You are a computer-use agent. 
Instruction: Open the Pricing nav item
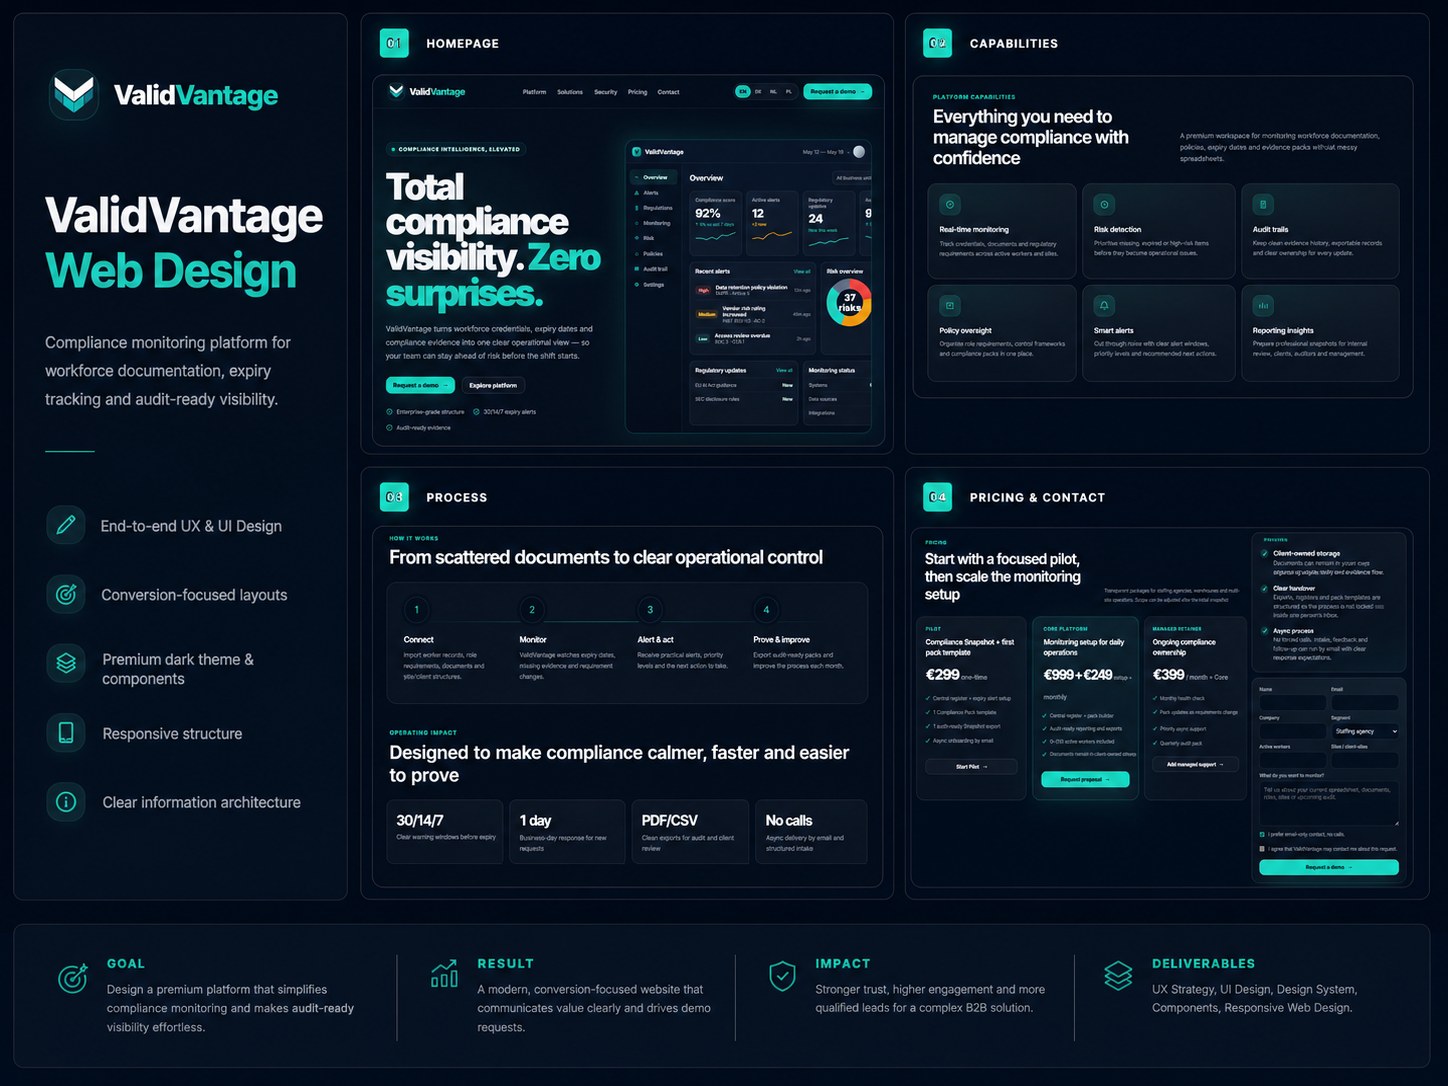[x=637, y=92]
